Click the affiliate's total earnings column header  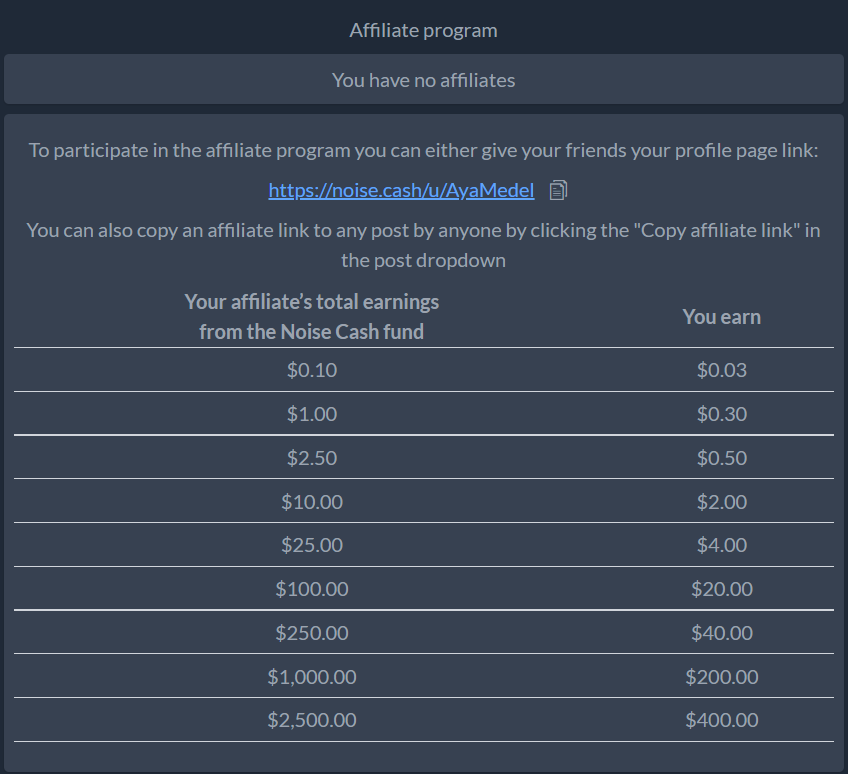(x=312, y=317)
